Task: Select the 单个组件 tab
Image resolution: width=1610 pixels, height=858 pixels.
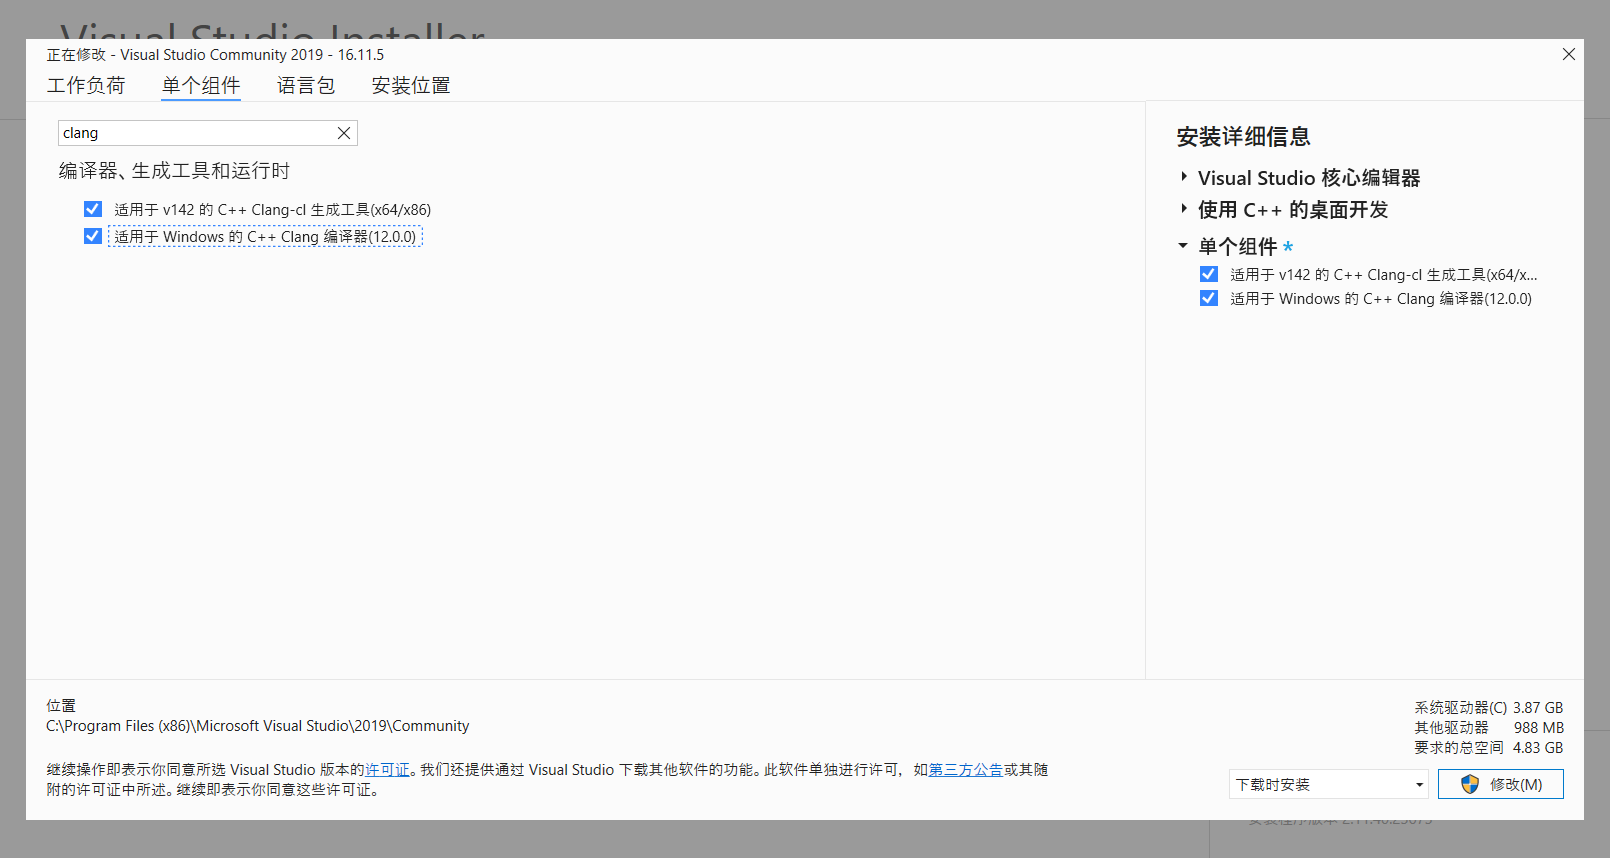Action: 201,85
